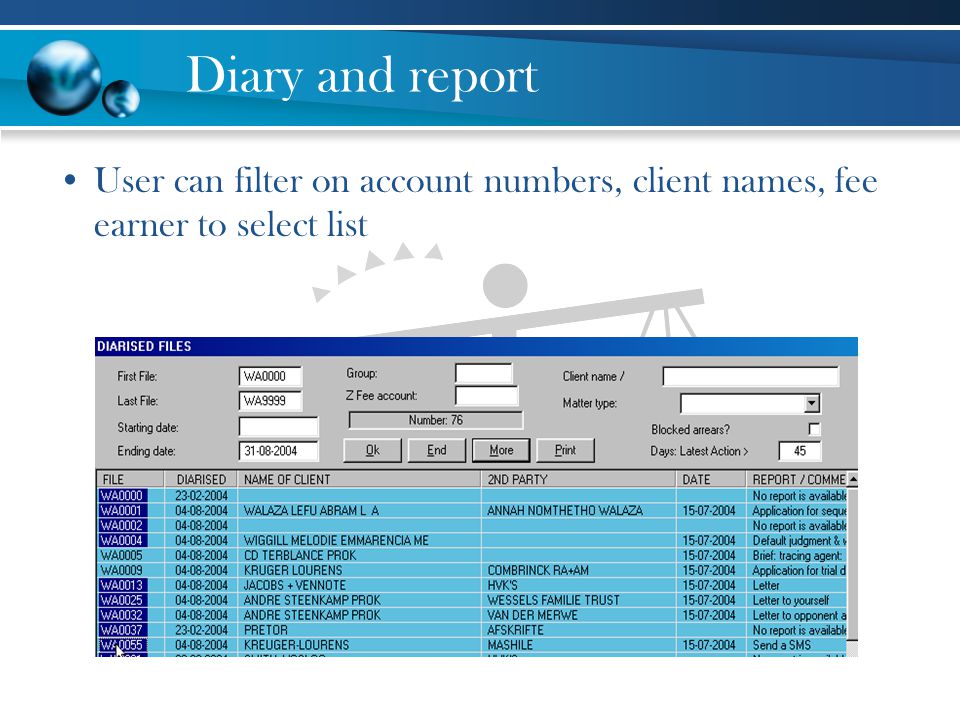The width and height of the screenshot is (960, 720).
Task: Click the DIARISED FILES title bar
Action: click(x=476, y=346)
